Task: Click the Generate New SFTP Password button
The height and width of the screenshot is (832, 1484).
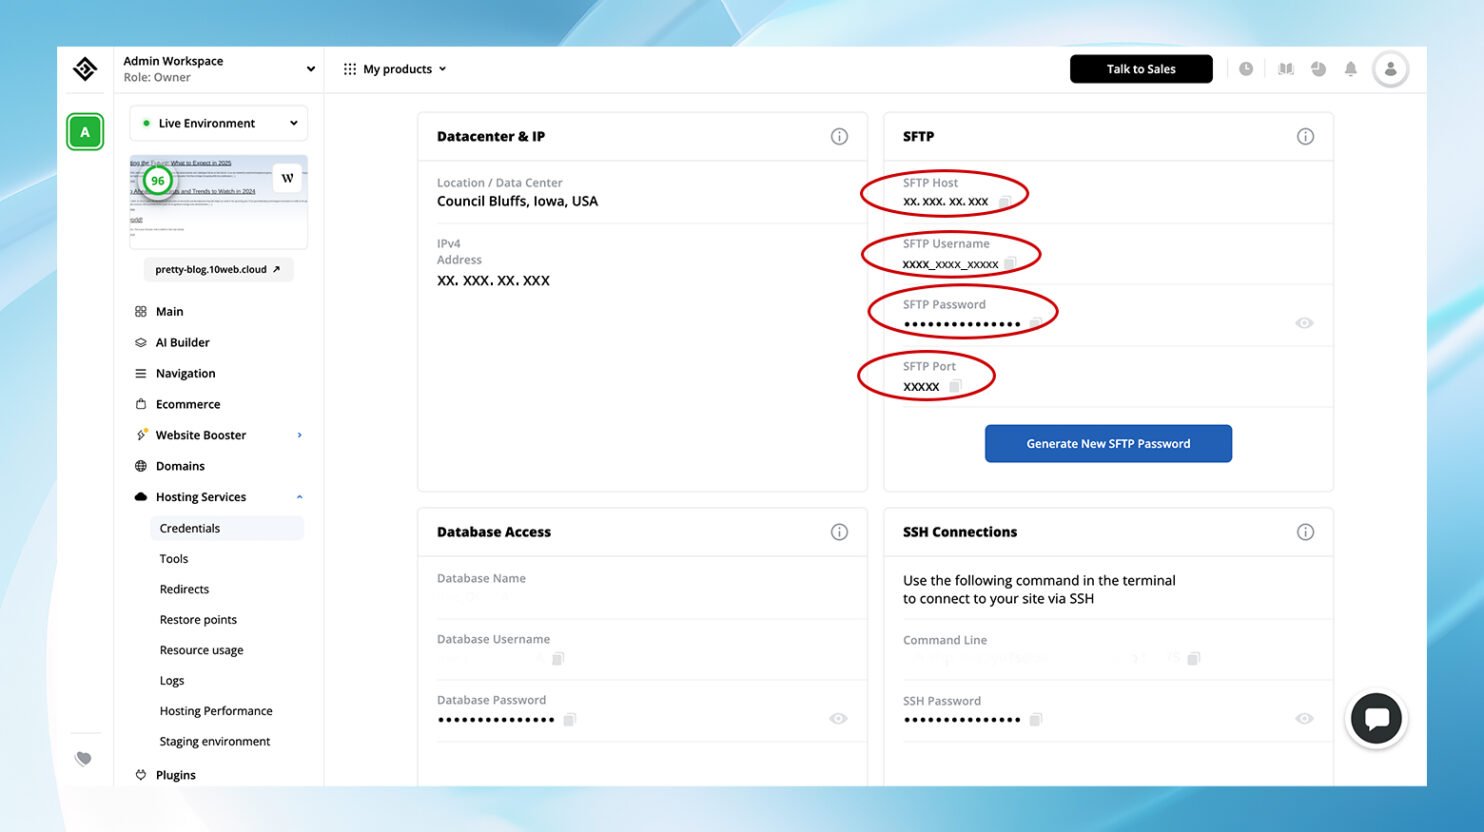Action: click(1108, 443)
